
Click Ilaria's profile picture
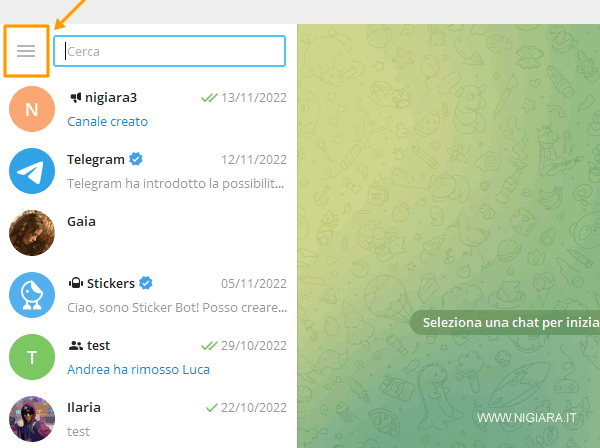click(x=32, y=419)
